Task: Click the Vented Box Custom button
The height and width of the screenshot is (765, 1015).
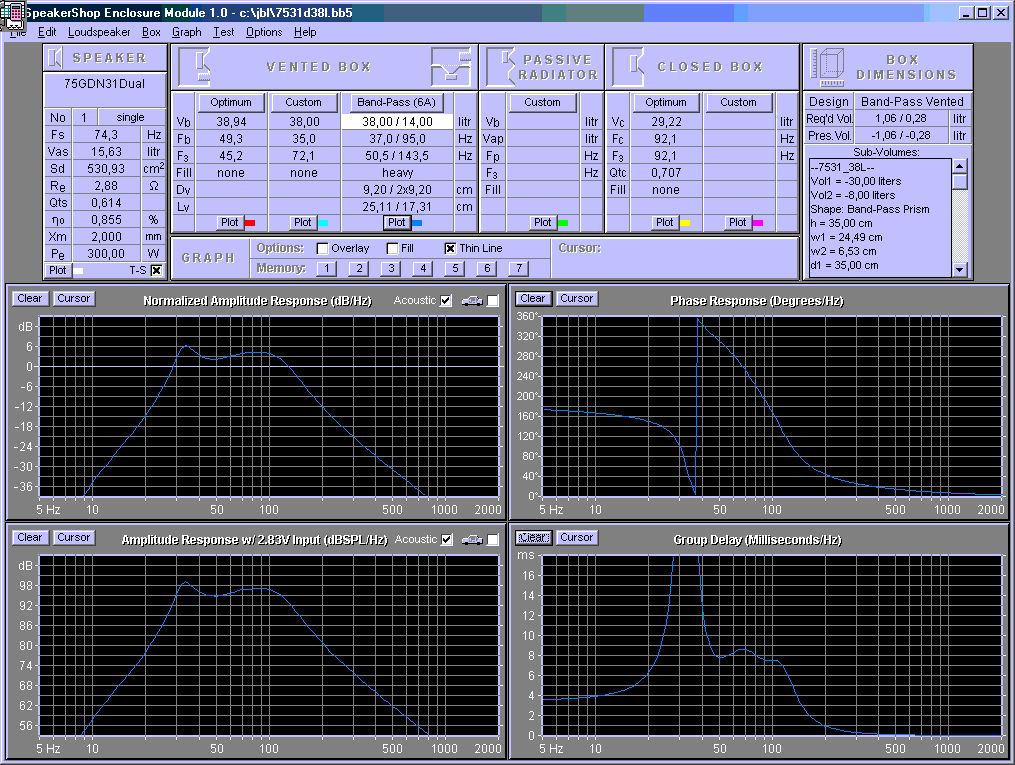Action: point(304,102)
